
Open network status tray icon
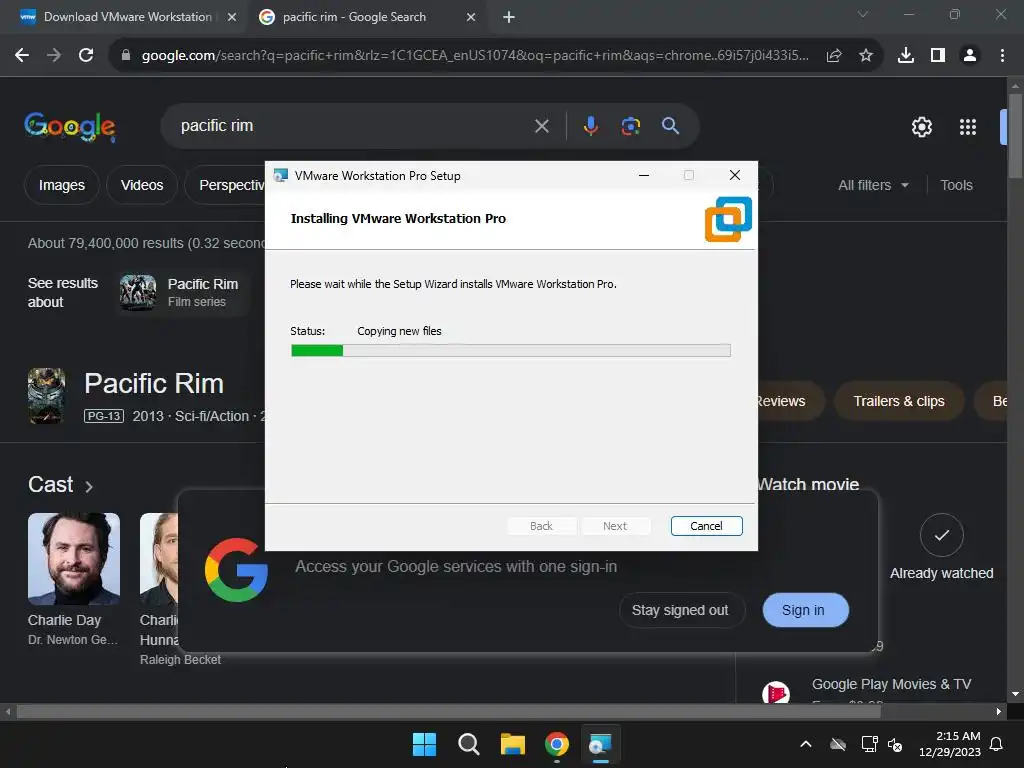click(x=869, y=744)
